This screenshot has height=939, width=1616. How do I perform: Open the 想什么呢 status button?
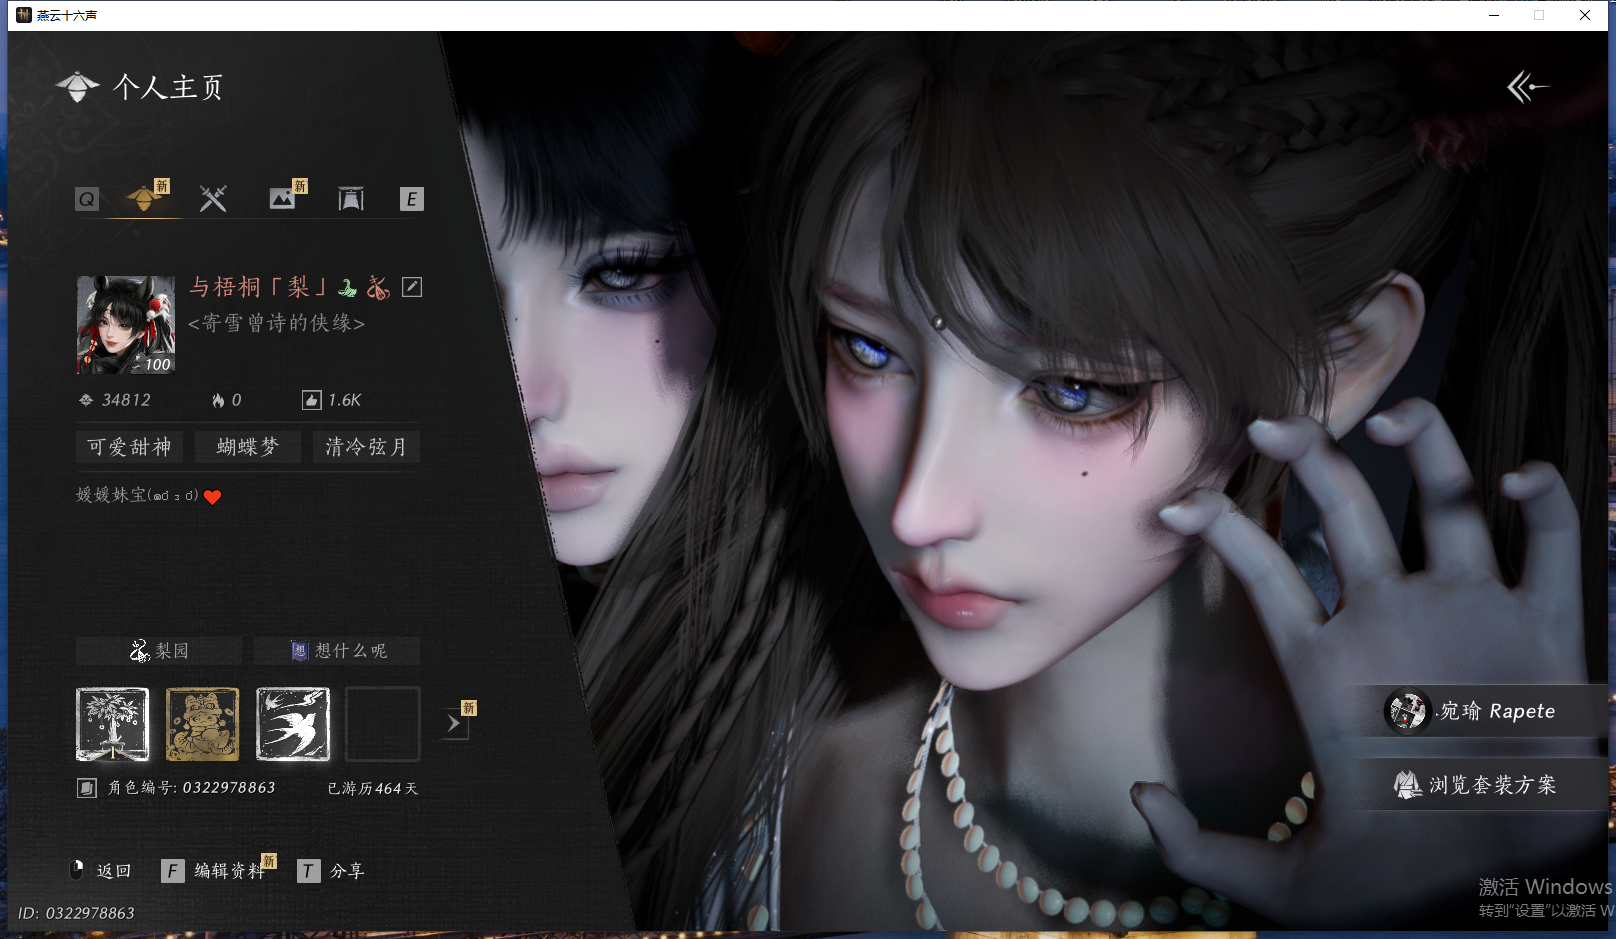337,651
